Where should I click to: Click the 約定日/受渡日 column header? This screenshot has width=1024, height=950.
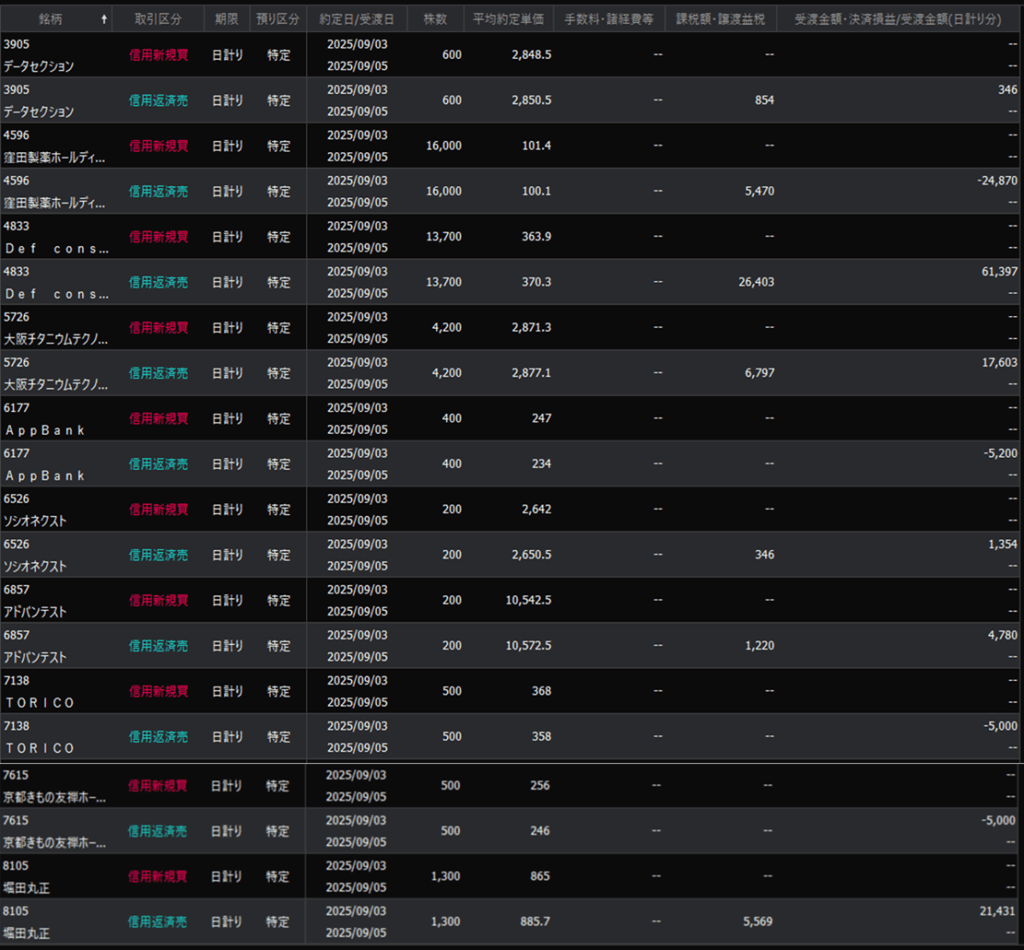pyautogui.click(x=357, y=20)
